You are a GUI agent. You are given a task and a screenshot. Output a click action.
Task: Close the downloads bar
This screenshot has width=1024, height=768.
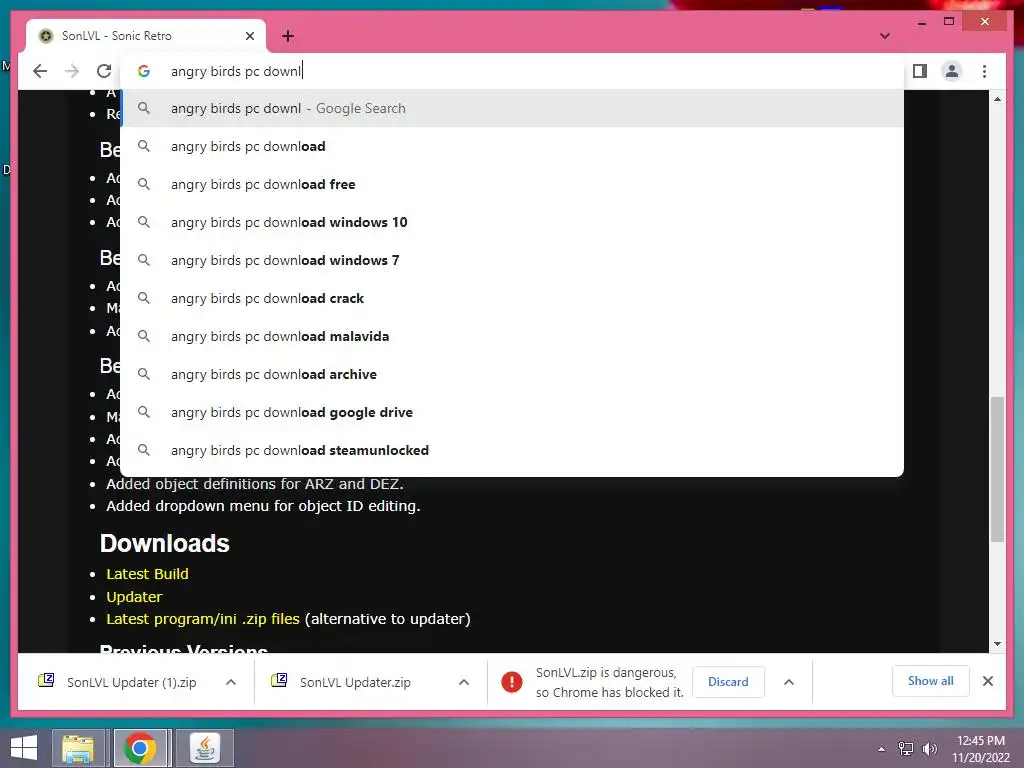[987, 681]
